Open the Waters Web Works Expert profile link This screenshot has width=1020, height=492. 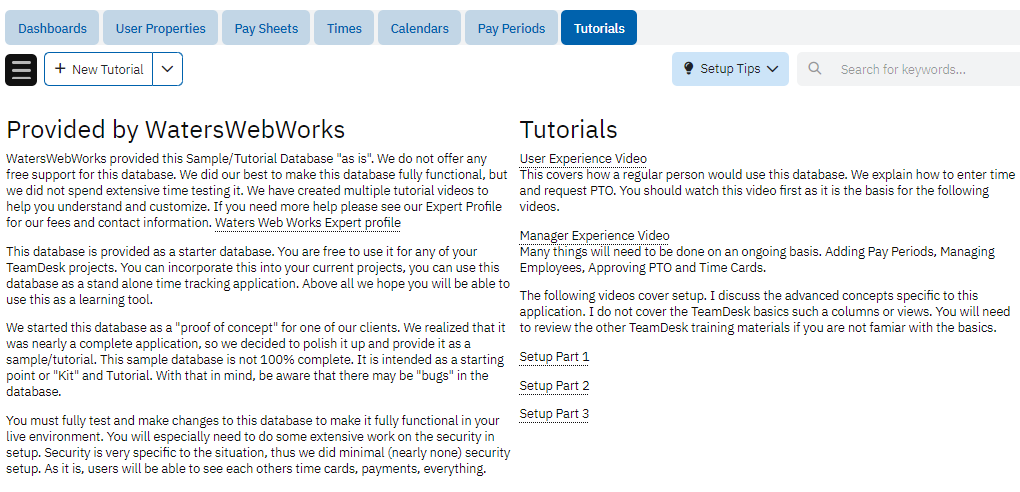308,223
